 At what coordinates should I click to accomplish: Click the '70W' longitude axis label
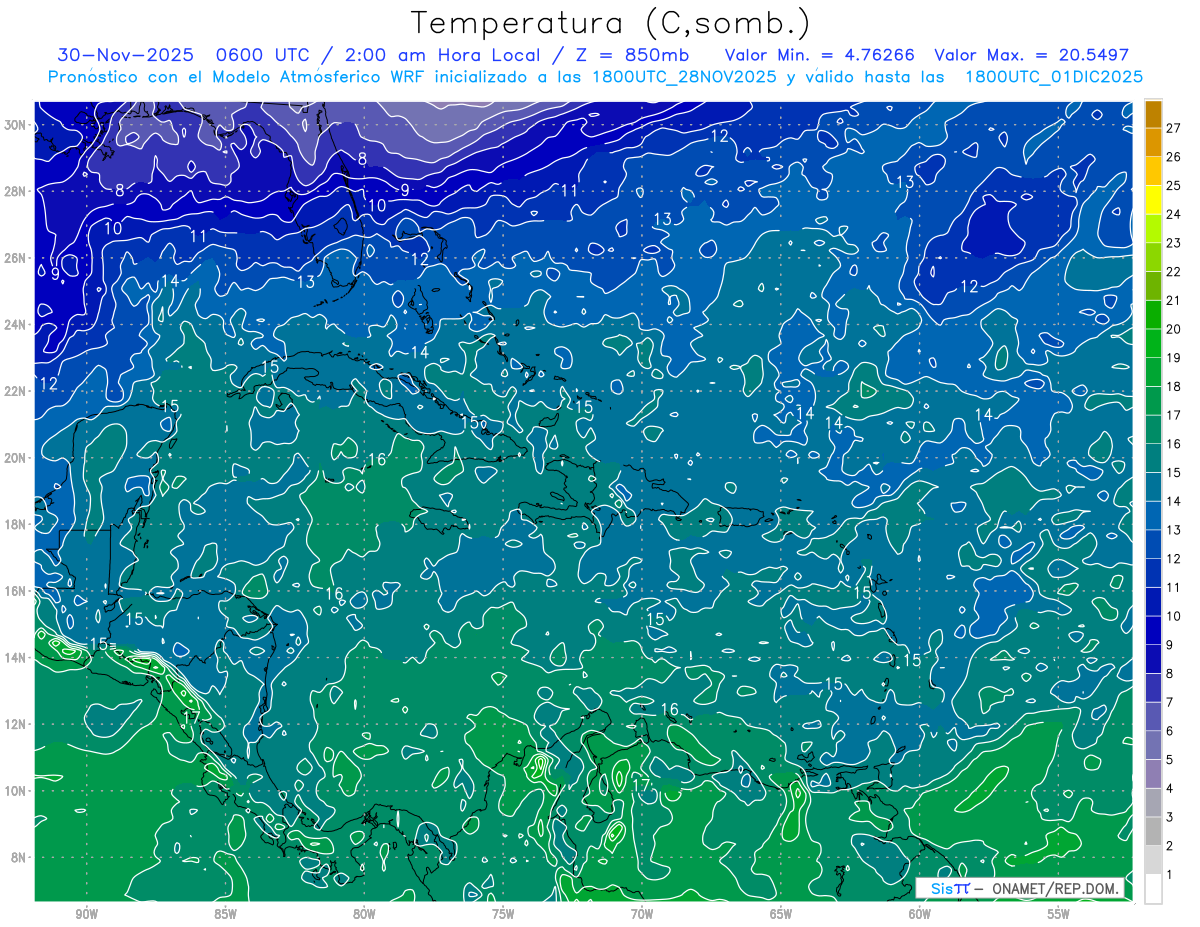(x=642, y=913)
